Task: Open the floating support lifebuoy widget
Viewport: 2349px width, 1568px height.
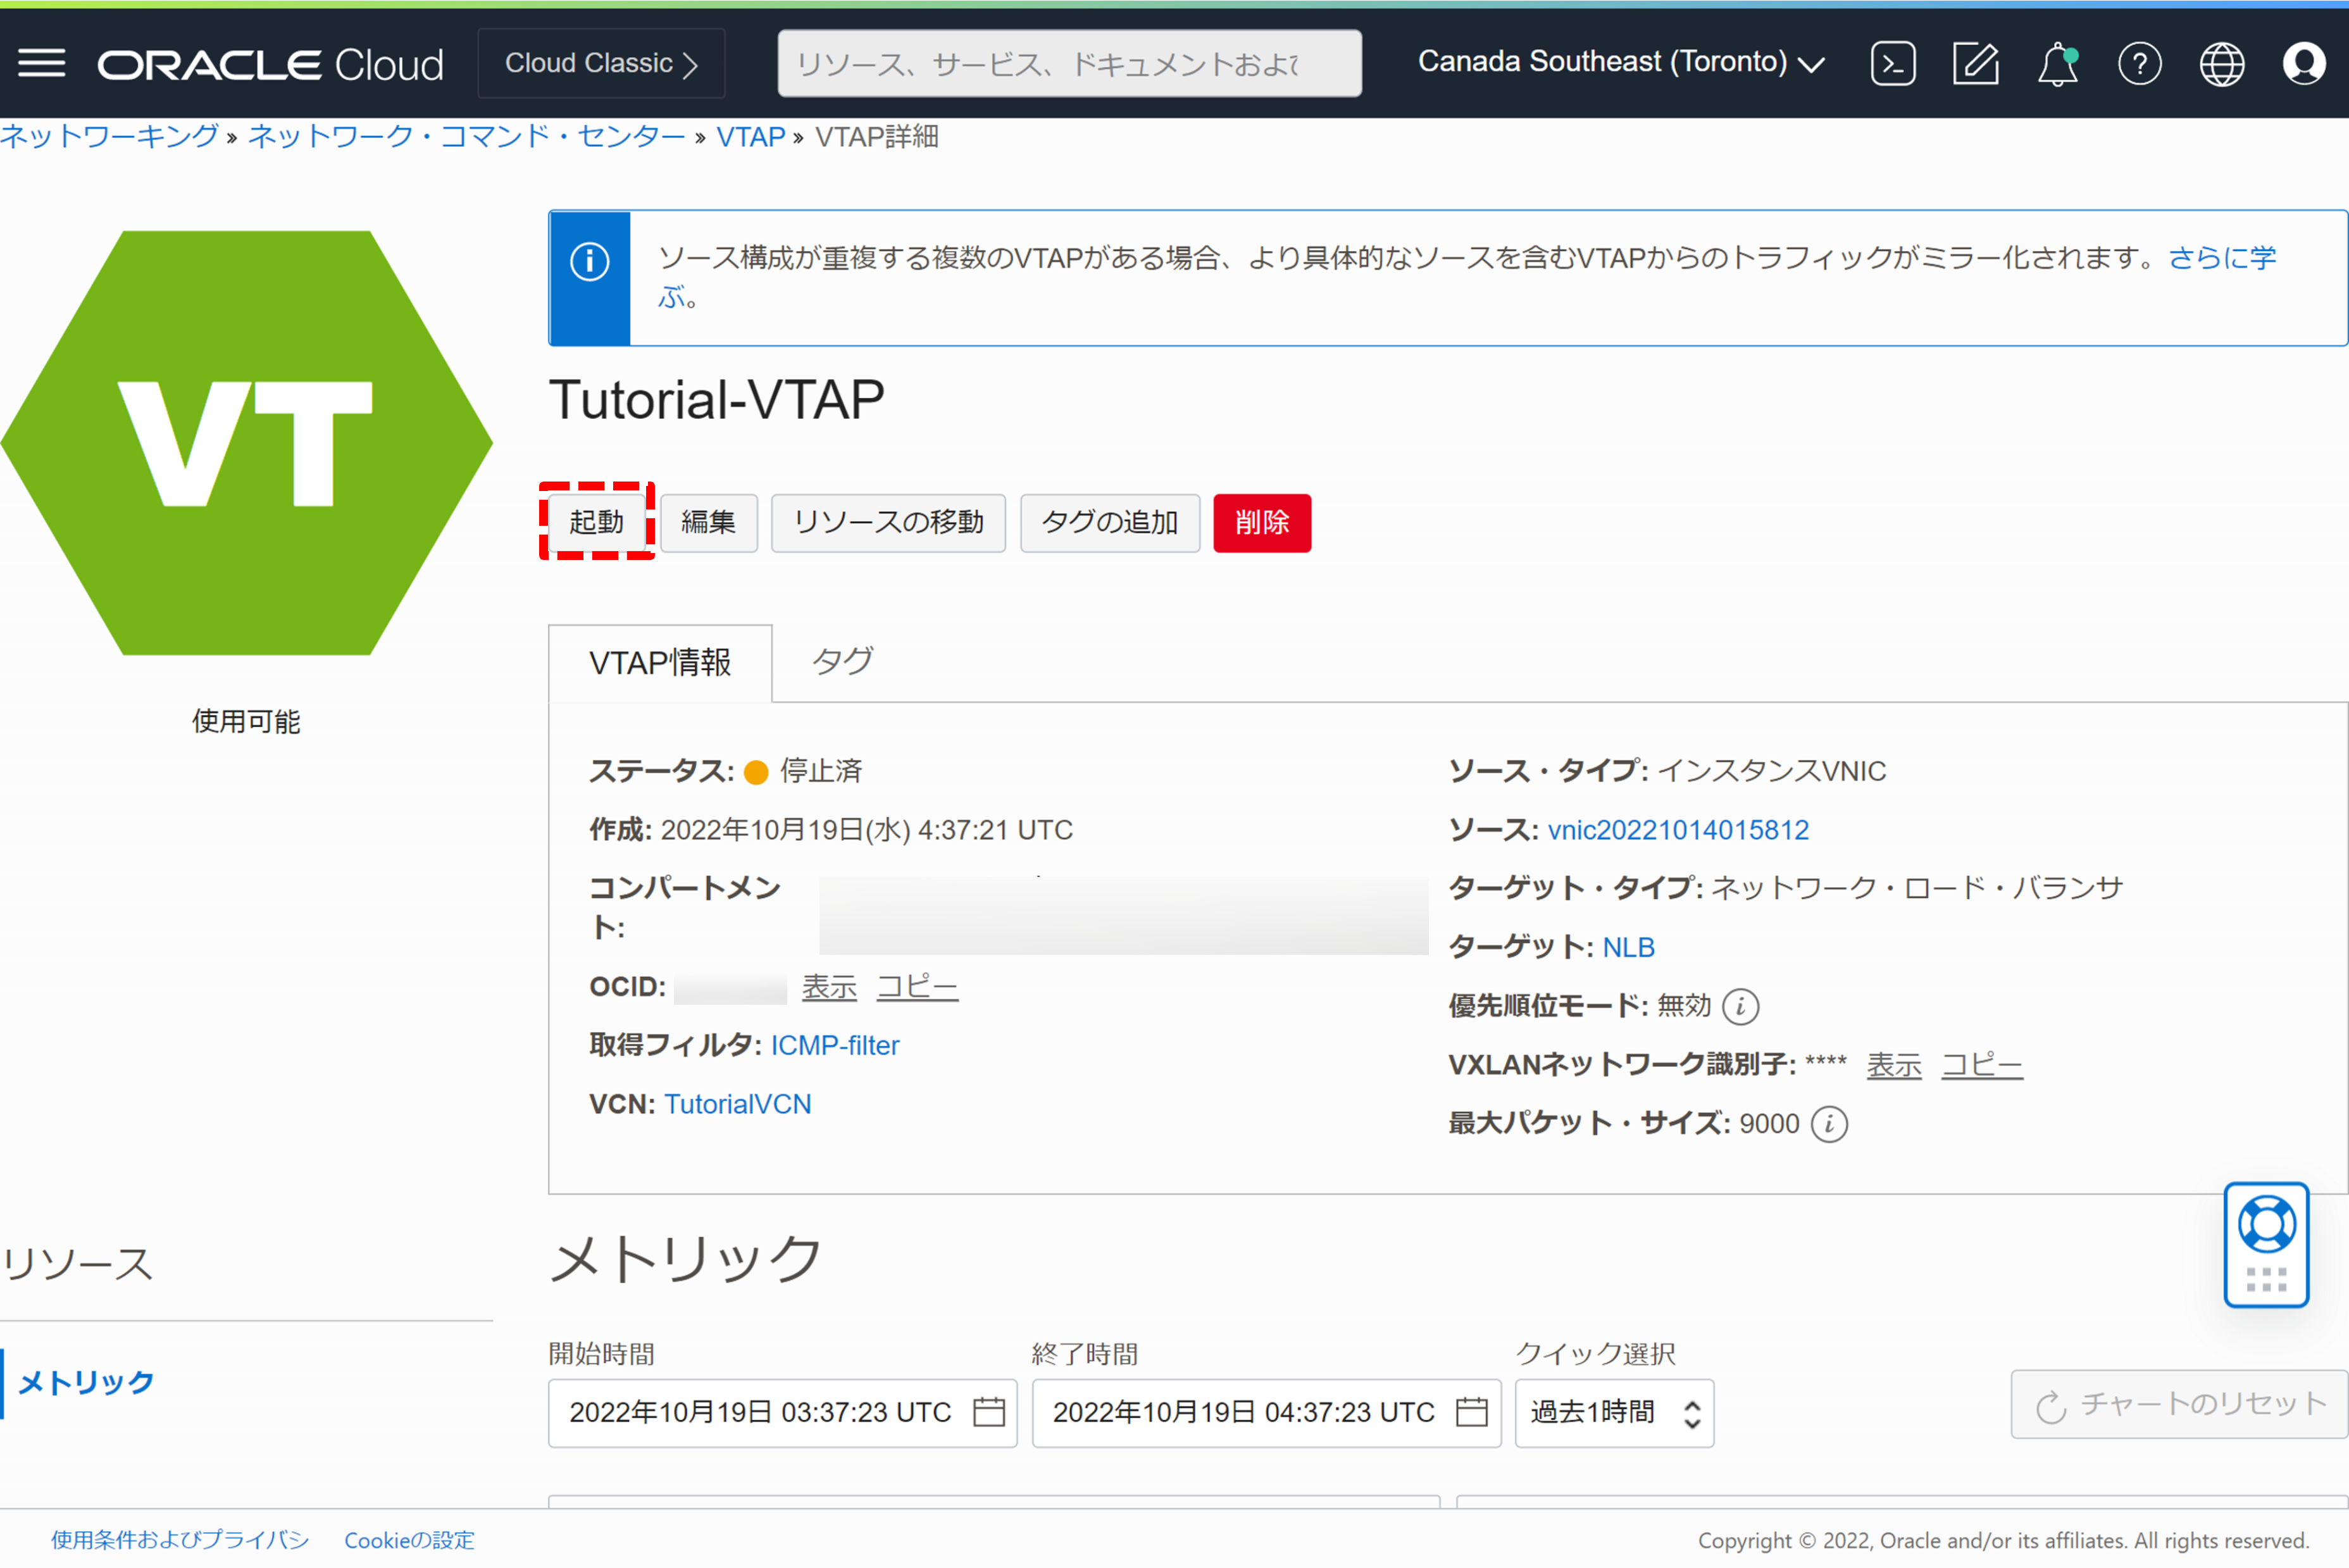Action: pos(2266,1245)
